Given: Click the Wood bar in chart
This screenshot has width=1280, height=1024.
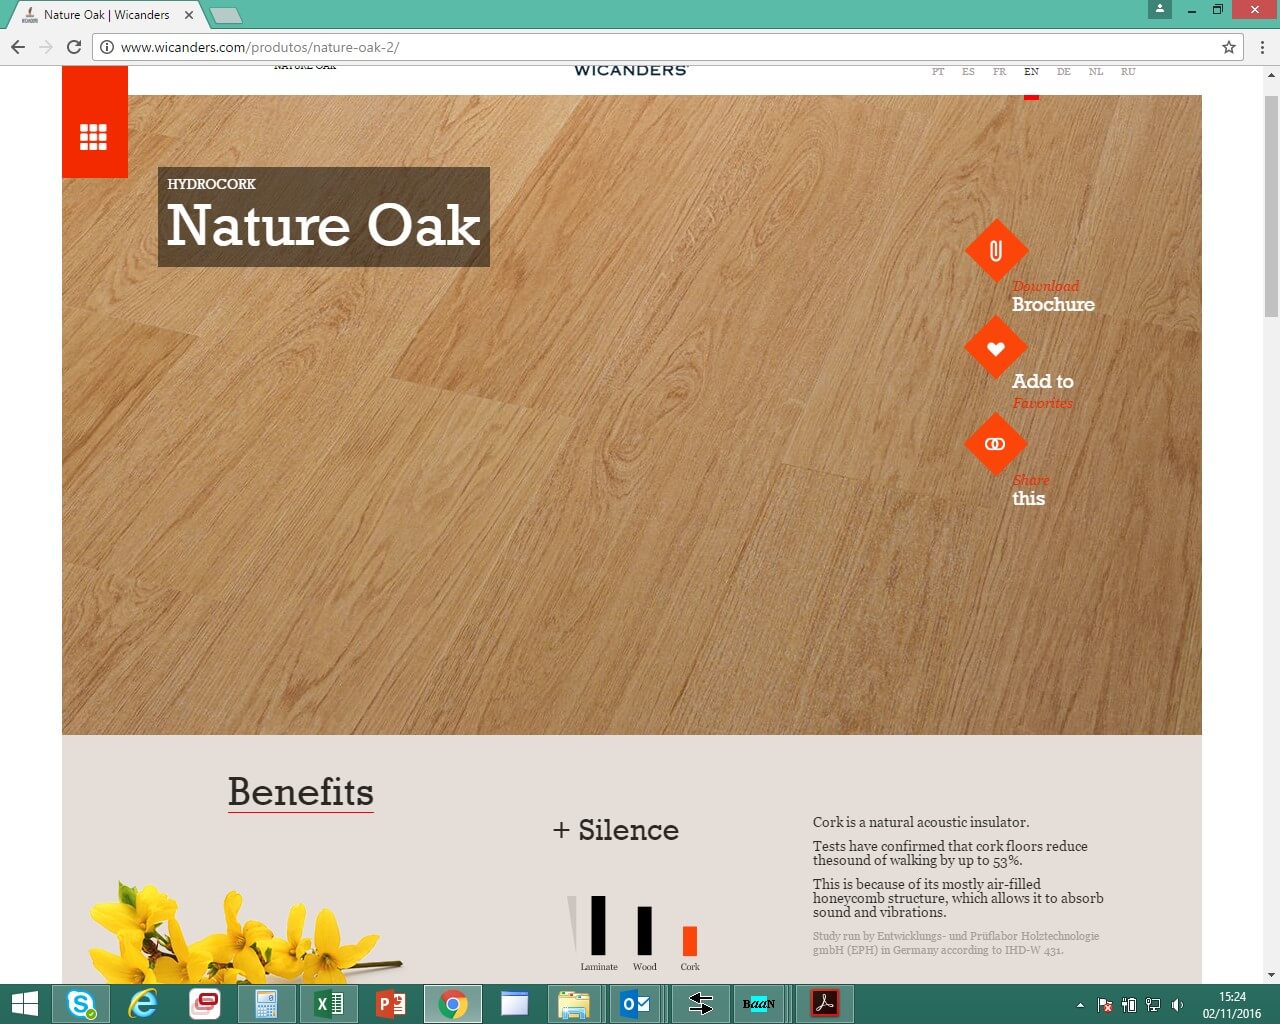Looking at the screenshot, I should click(x=645, y=930).
